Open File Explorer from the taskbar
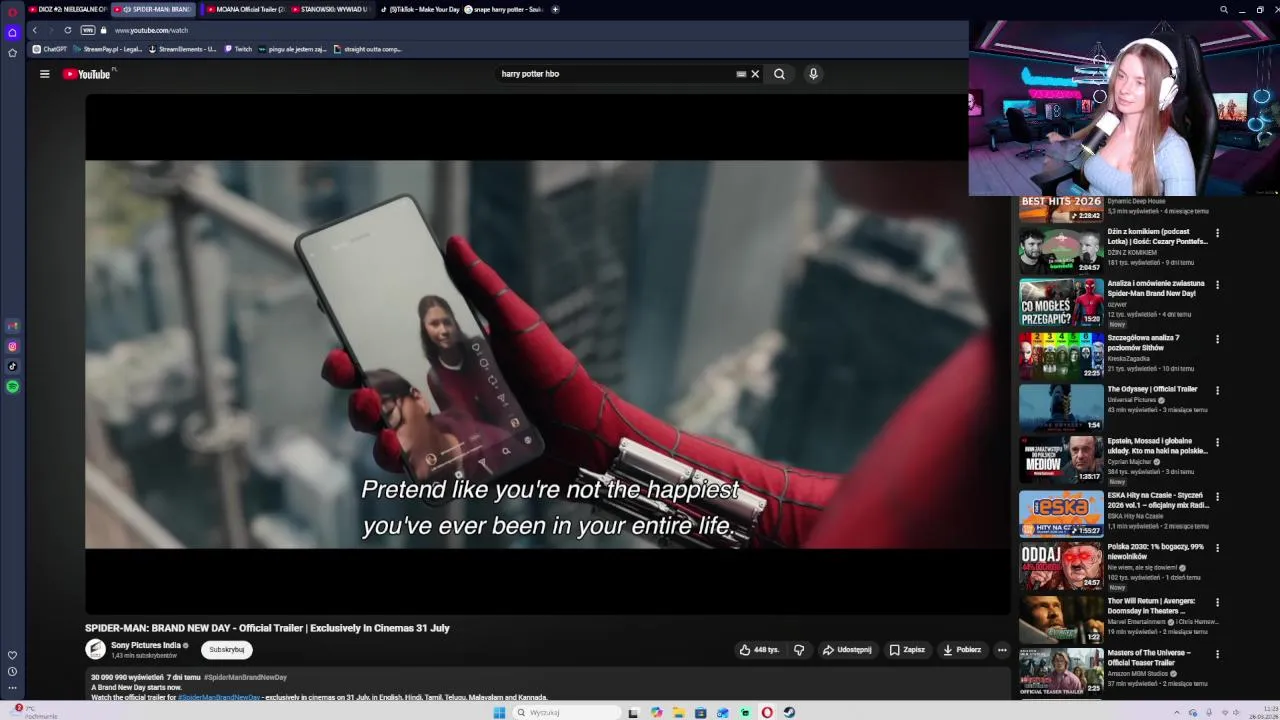Screen dimensions: 1280x720 coord(678,712)
